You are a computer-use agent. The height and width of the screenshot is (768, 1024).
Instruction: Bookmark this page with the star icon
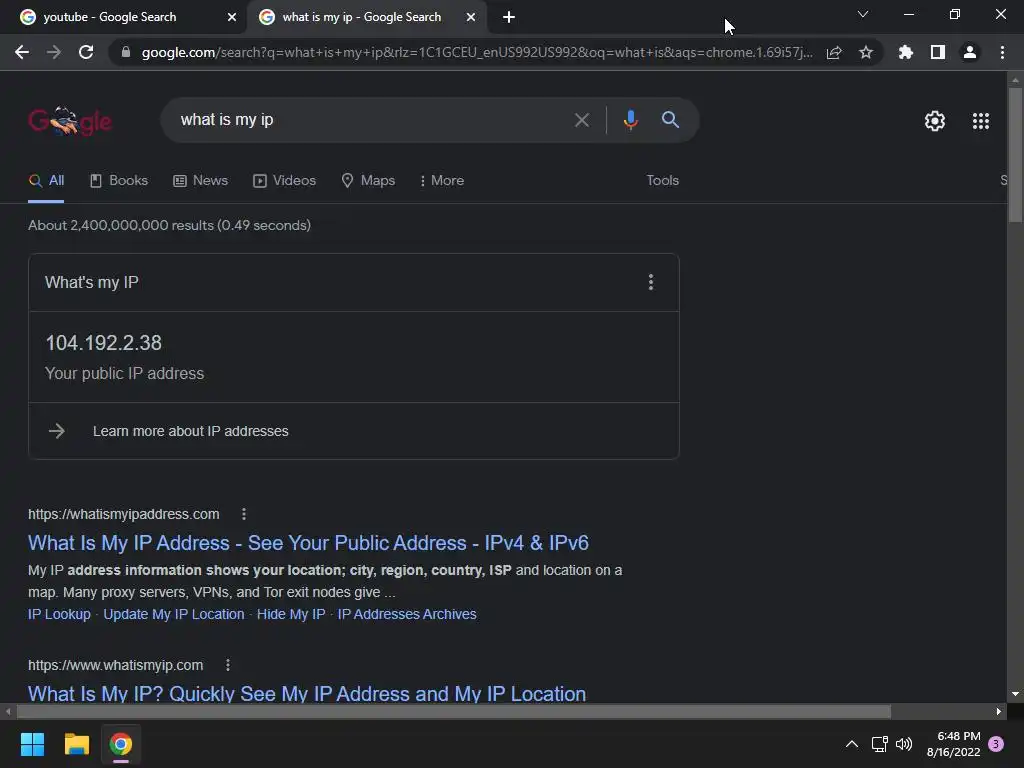866,52
